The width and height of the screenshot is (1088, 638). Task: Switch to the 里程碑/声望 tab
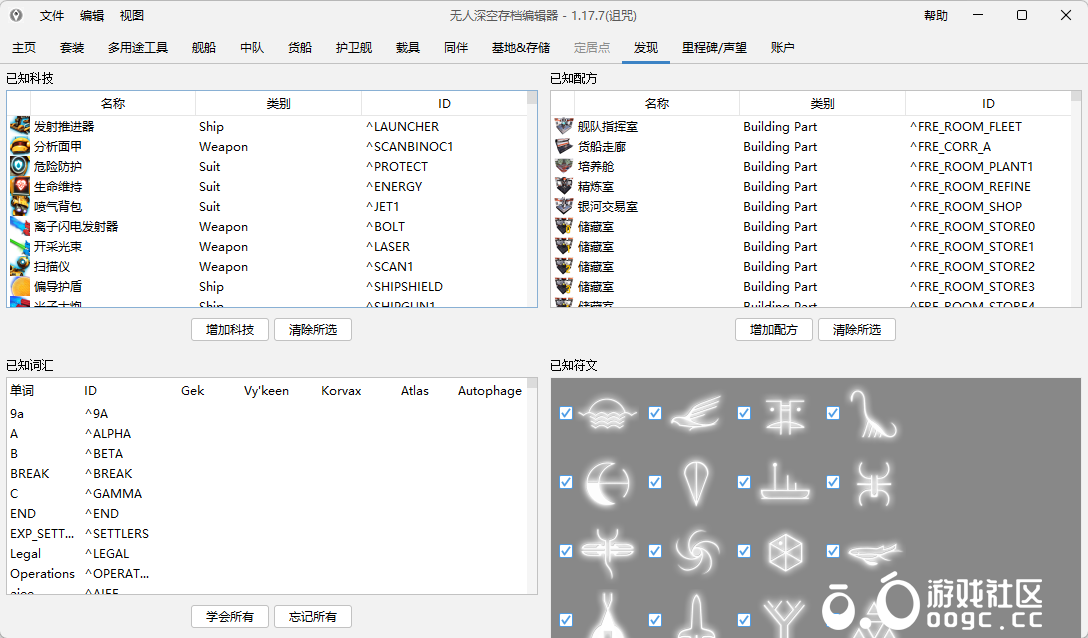coord(714,48)
